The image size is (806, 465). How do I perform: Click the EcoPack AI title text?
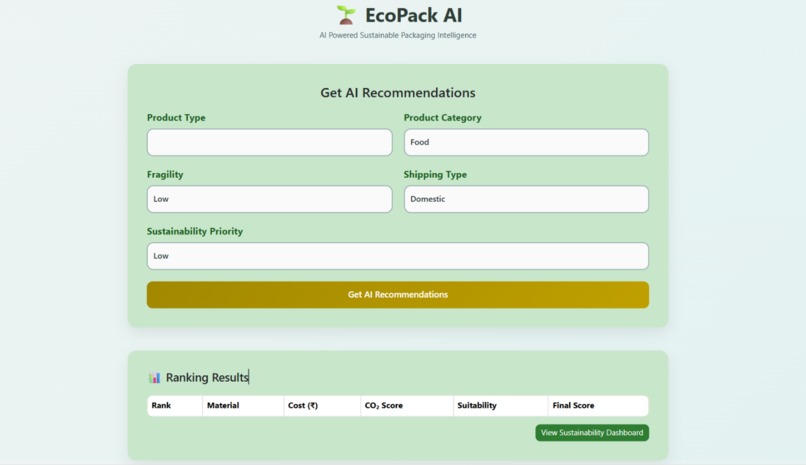tap(413, 15)
